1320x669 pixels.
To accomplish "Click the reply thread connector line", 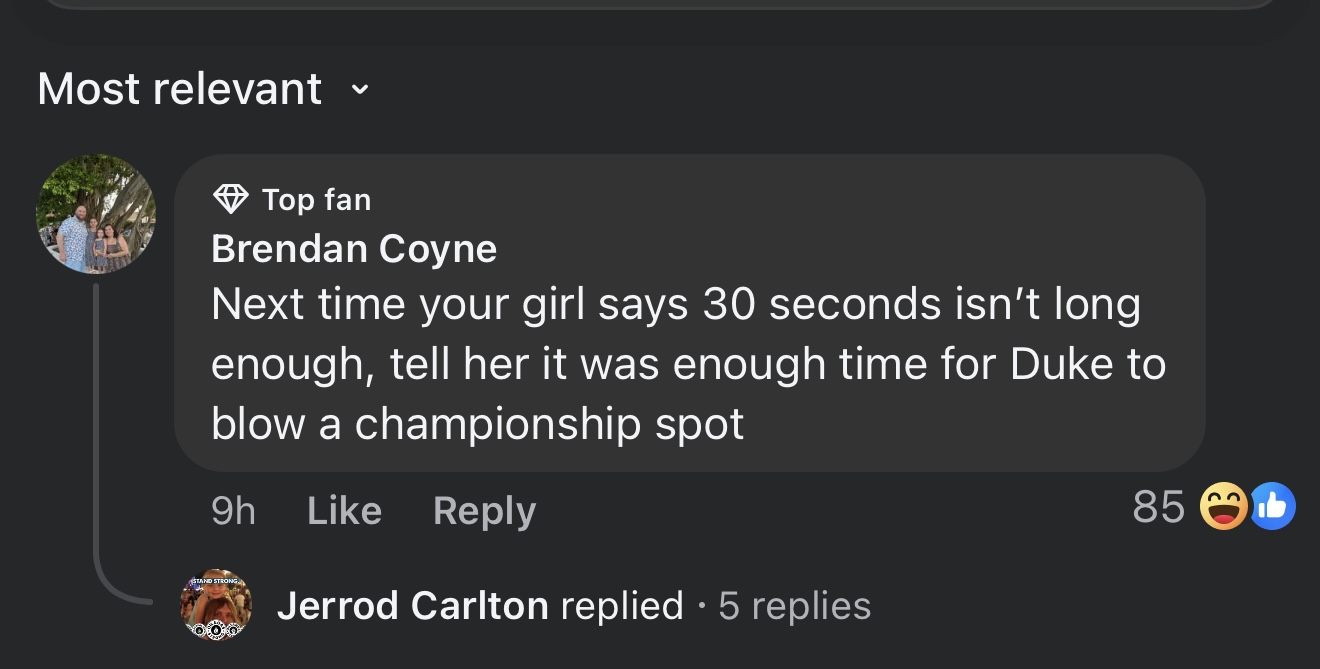I will point(97,440).
